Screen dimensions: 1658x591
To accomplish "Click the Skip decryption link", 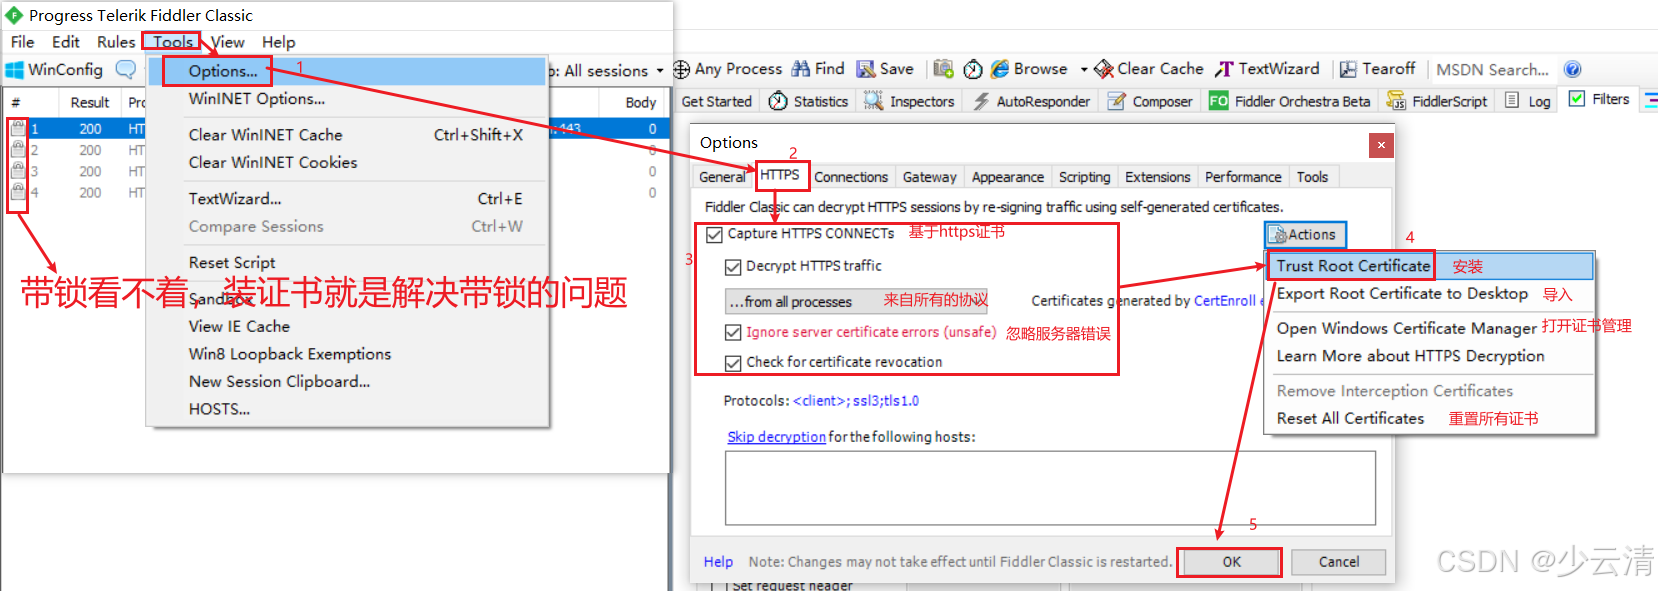I will 777,437.
